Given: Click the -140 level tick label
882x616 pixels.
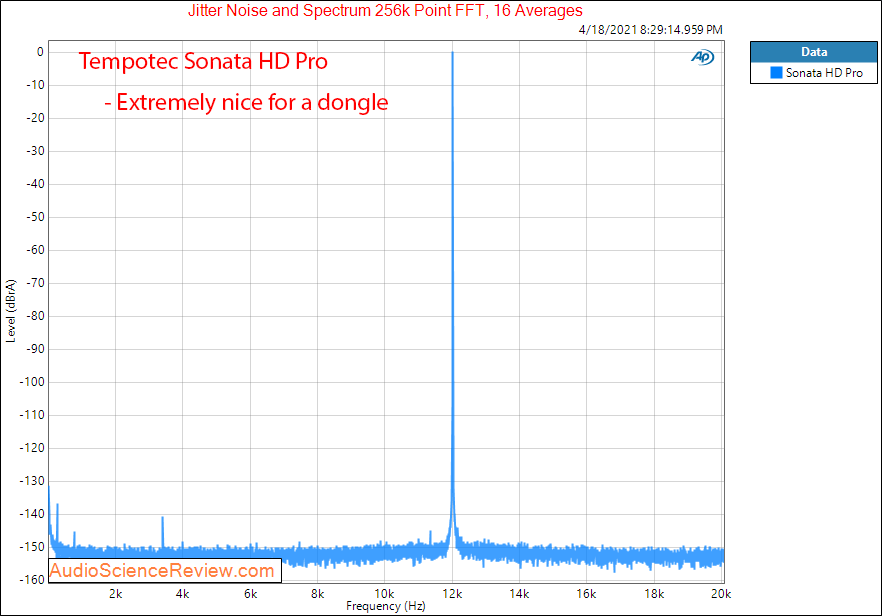Looking at the screenshot, I should pos(32,514).
